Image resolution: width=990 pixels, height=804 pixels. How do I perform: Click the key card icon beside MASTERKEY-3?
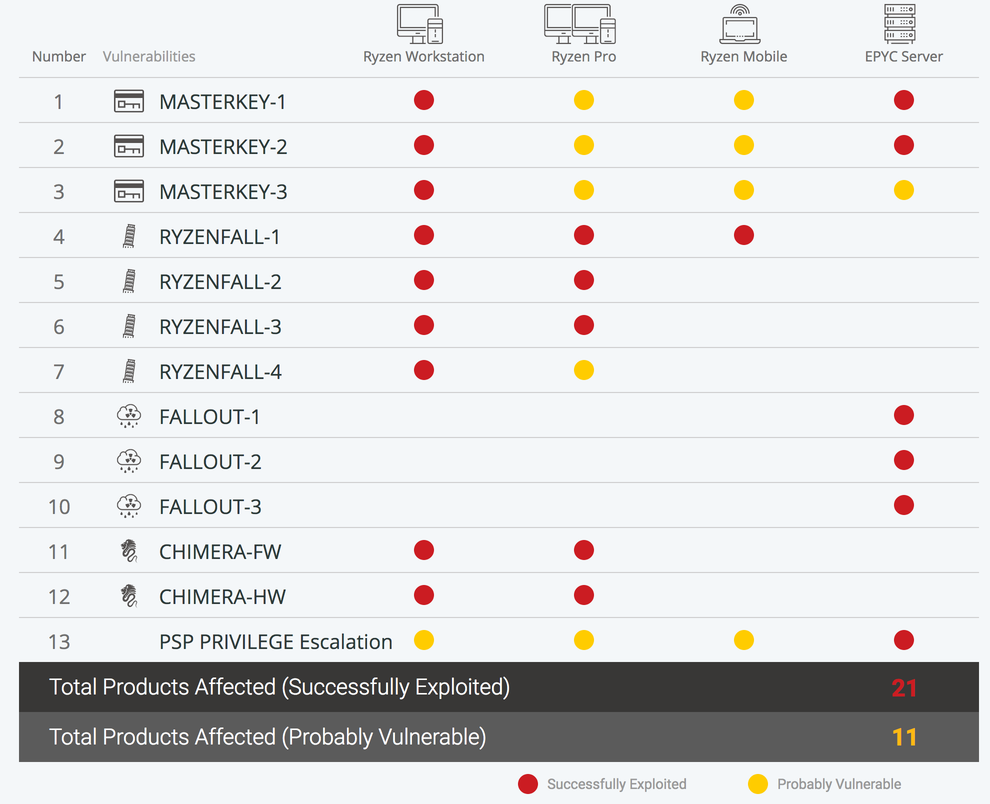pyautogui.click(x=129, y=191)
